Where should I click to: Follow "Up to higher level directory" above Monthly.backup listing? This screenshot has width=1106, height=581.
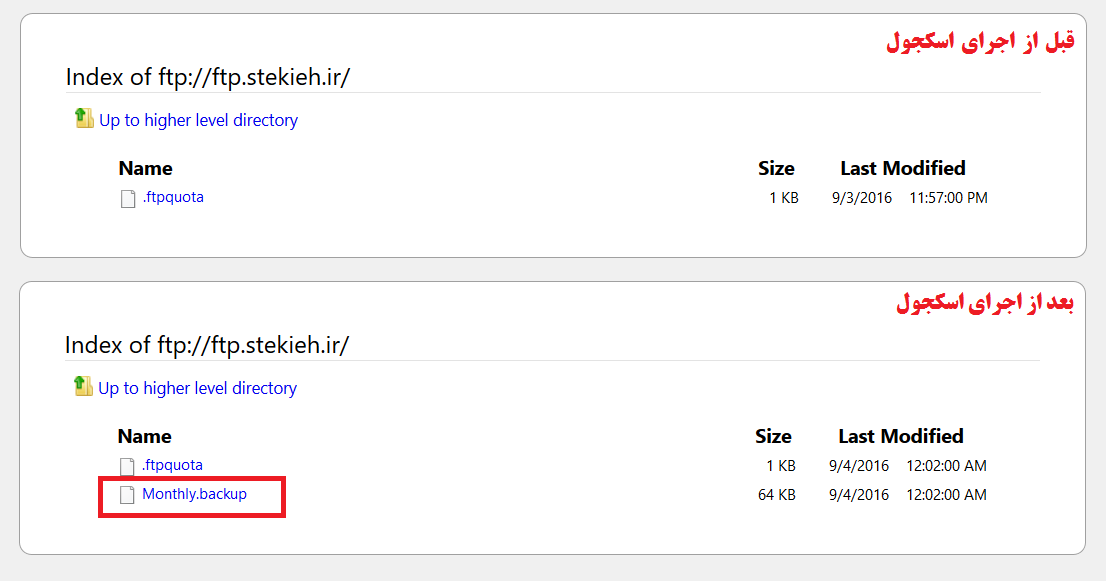[x=198, y=389]
